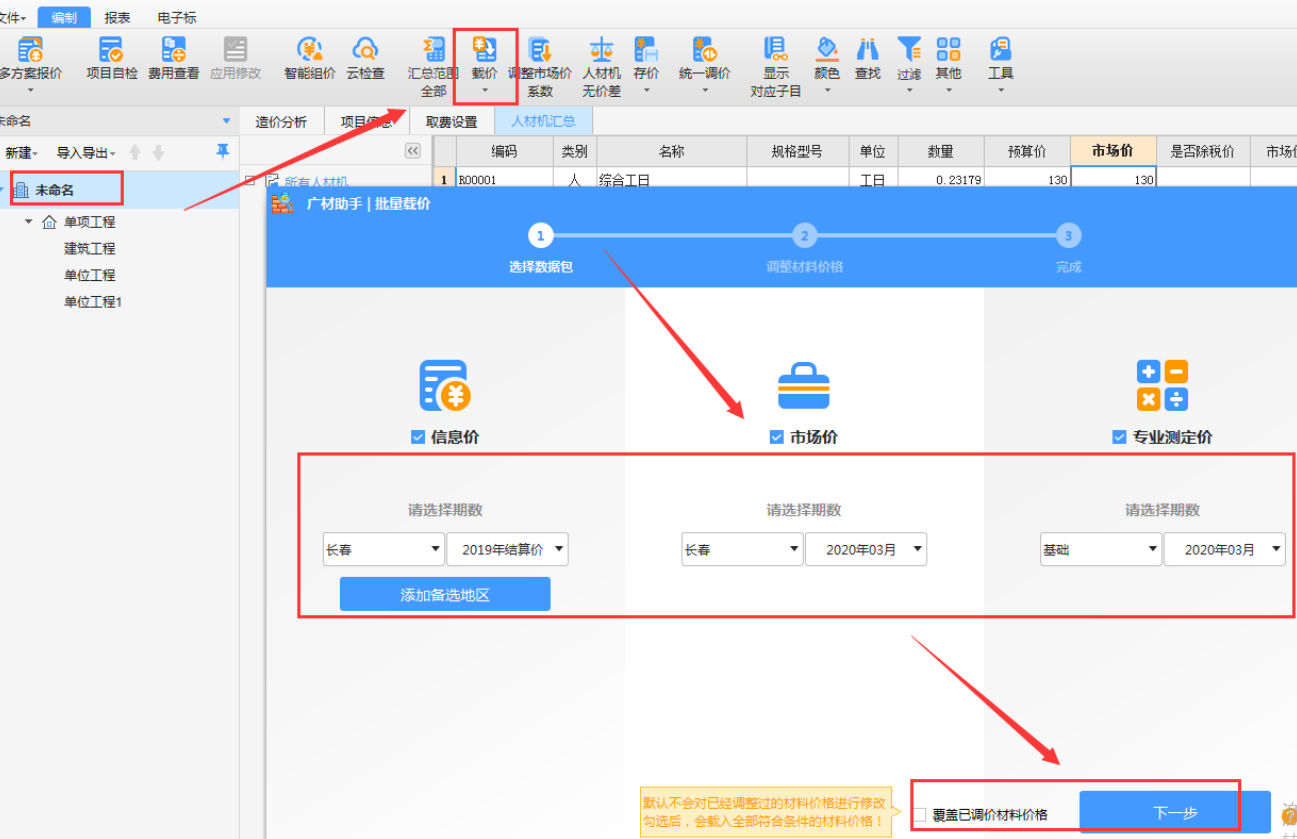Enable 覆盖已调价材料价格 checkbox
Viewport: 1297px width, 839px height.
click(920, 814)
